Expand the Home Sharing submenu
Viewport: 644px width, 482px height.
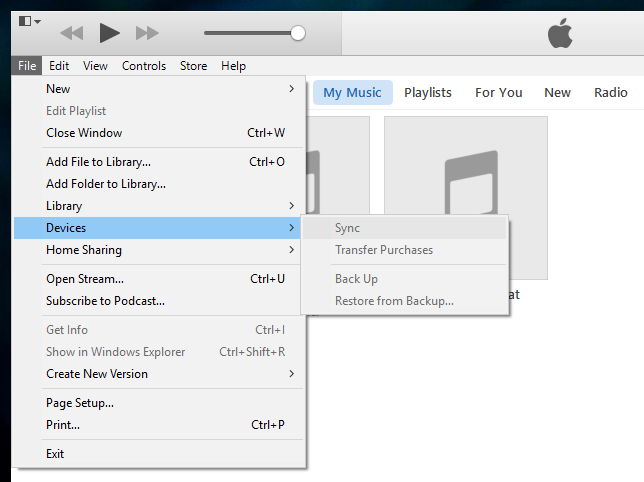[x=158, y=250]
